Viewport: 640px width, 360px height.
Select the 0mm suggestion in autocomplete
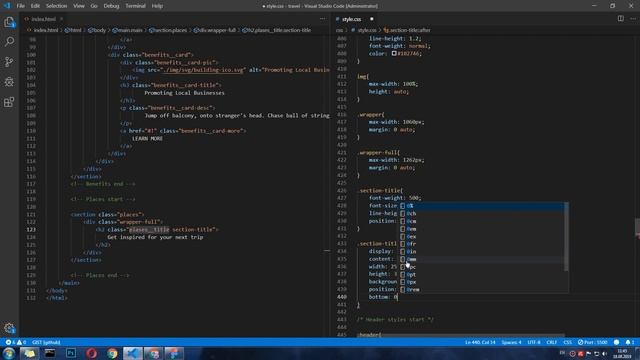pos(482,259)
